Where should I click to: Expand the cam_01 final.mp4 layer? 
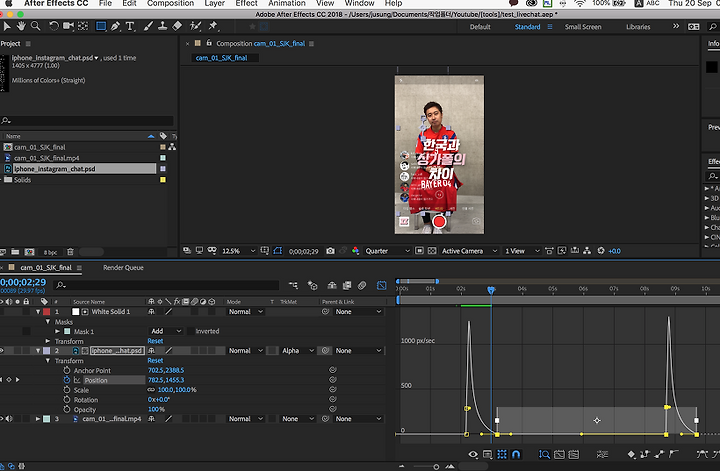pyautogui.click(x=38, y=419)
